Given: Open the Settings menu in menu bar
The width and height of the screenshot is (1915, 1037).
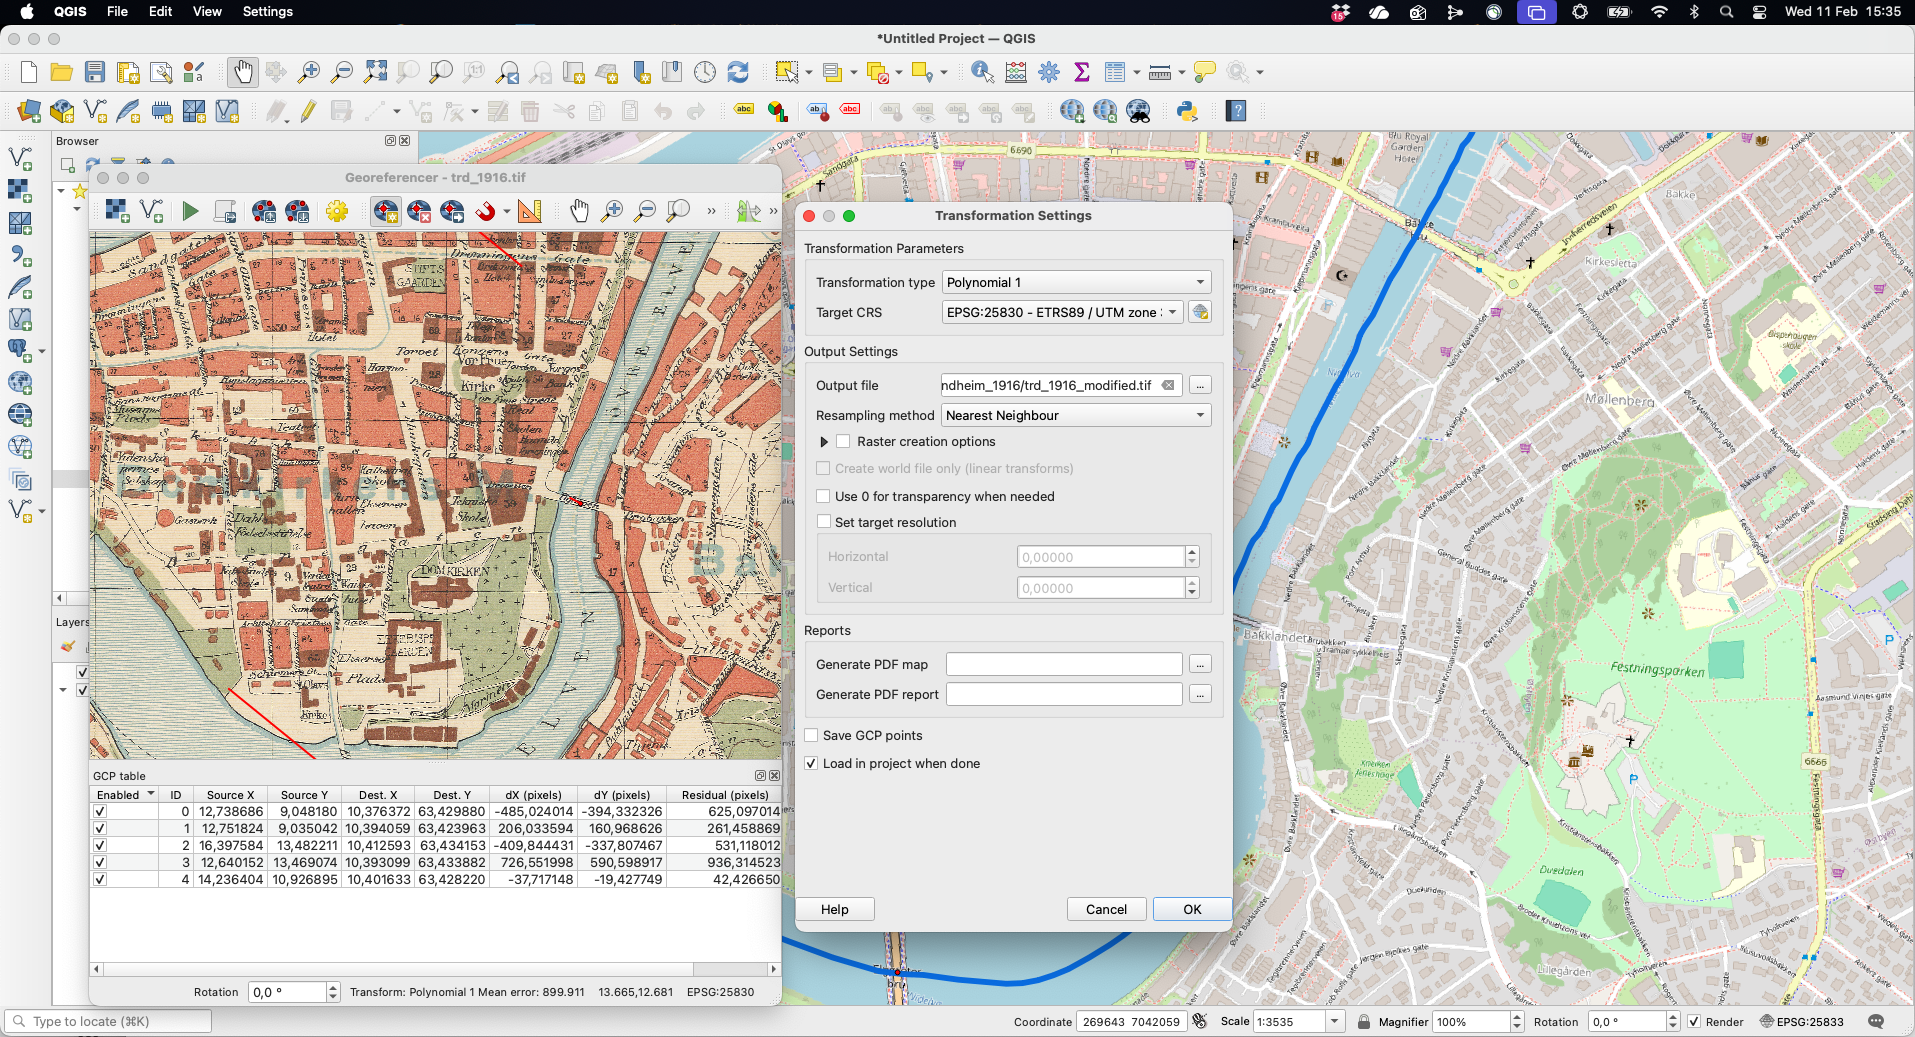Looking at the screenshot, I should tap(267, 12).
